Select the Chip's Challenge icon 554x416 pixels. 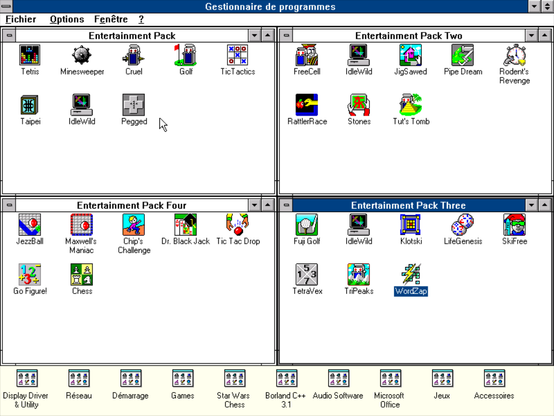coord(134,225)
